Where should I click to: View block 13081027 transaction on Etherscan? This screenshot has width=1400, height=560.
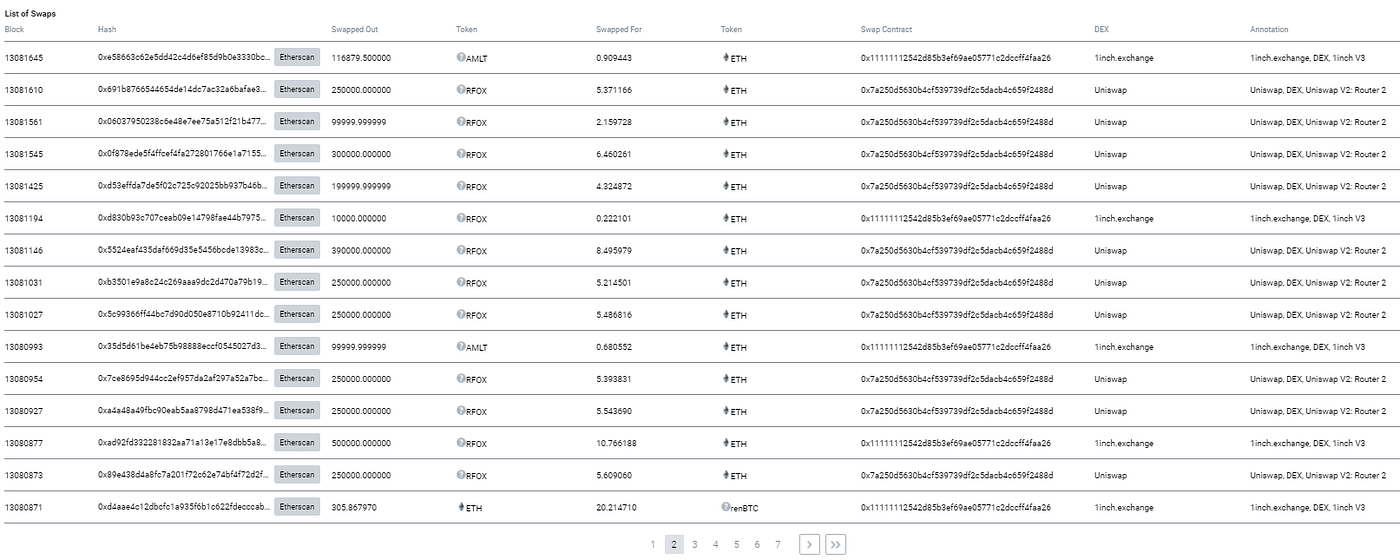point(297,314)
